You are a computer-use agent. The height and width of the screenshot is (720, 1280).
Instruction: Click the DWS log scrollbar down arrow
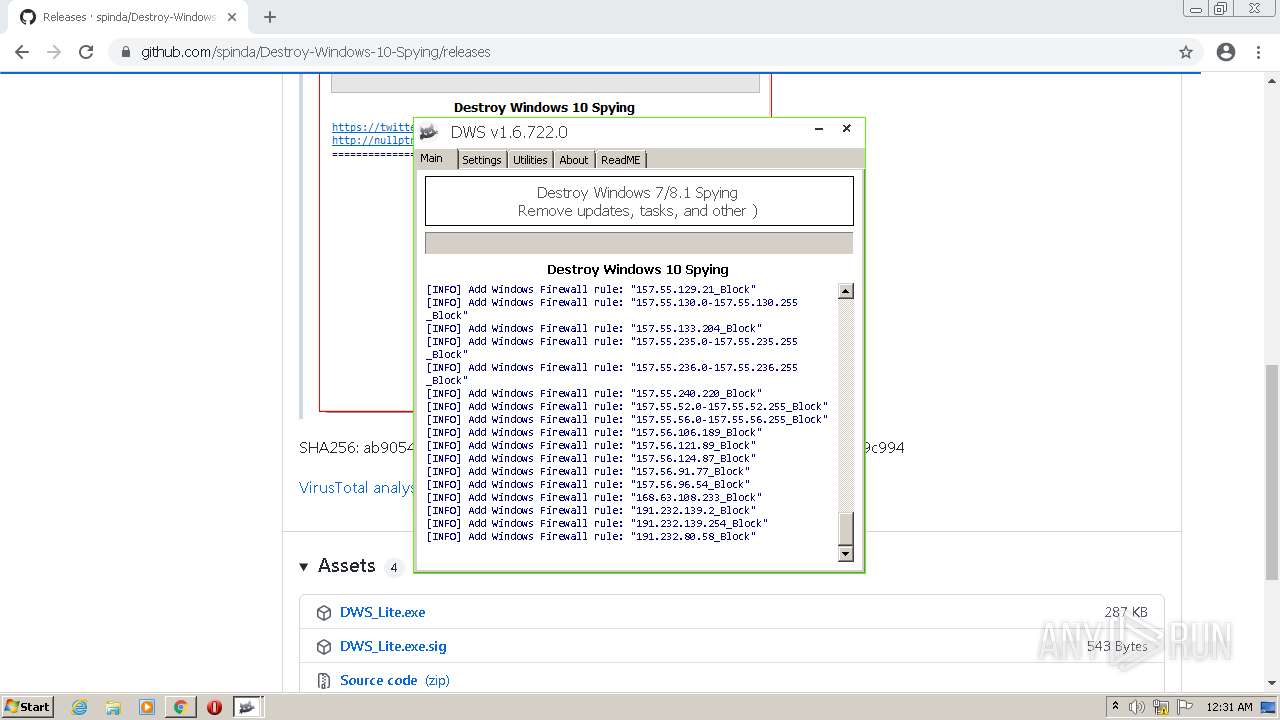pos(846,553)
